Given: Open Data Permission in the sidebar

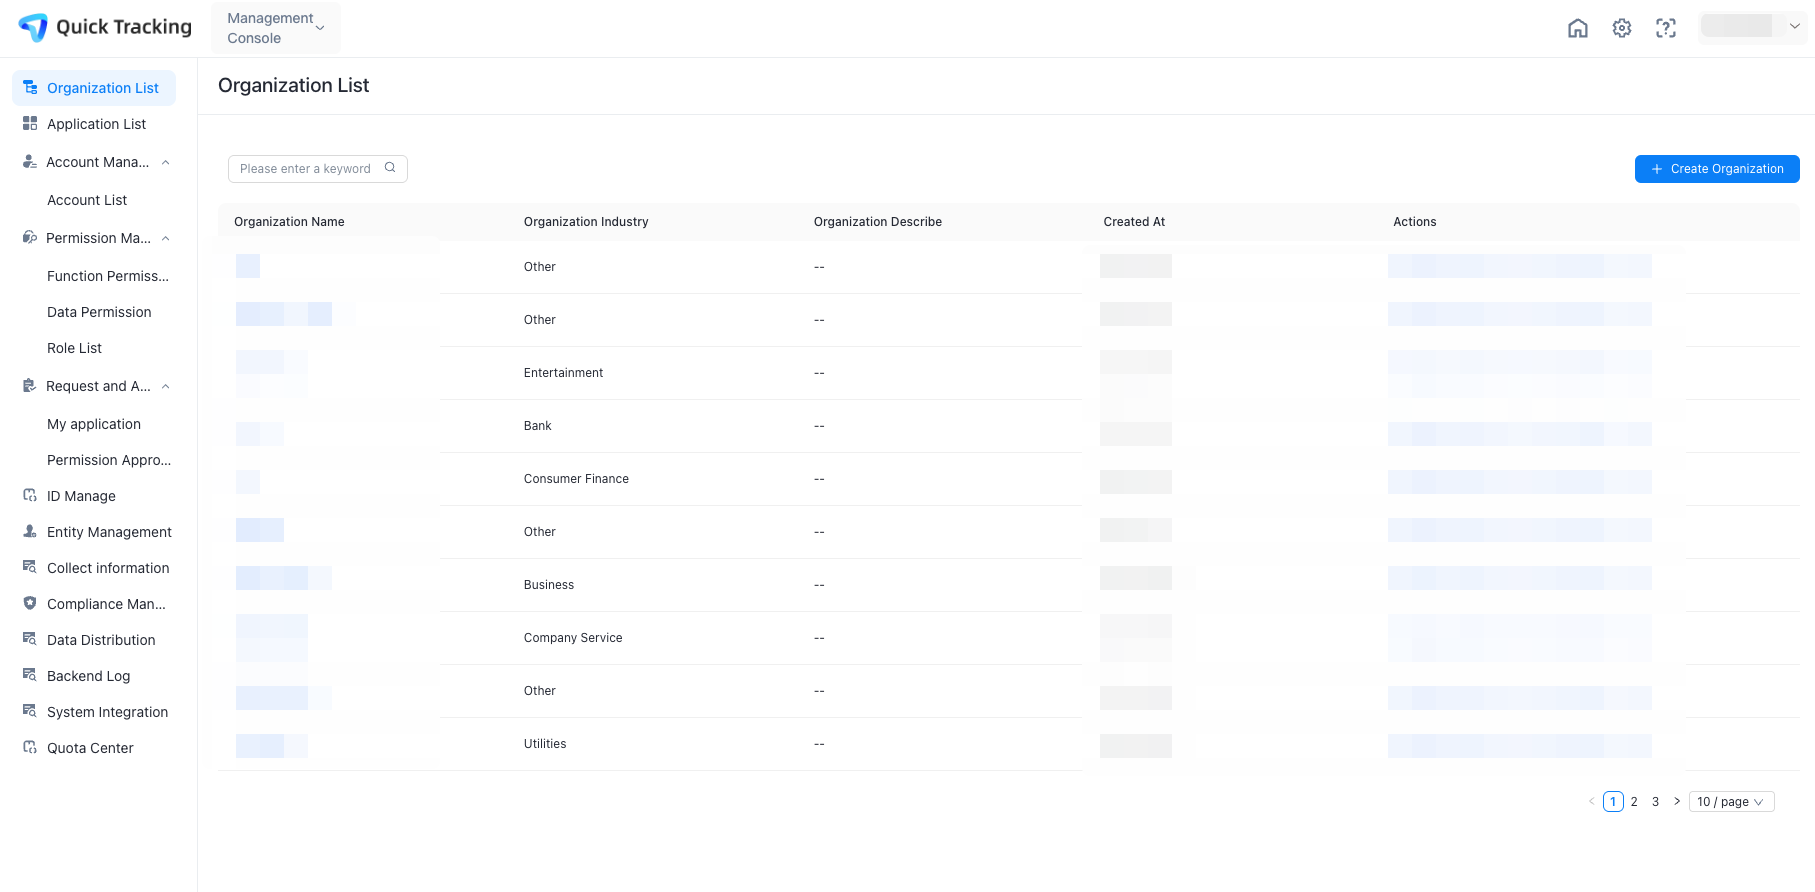Looking at the screenshot, I should pyautogui.click(x=99, y=312).
